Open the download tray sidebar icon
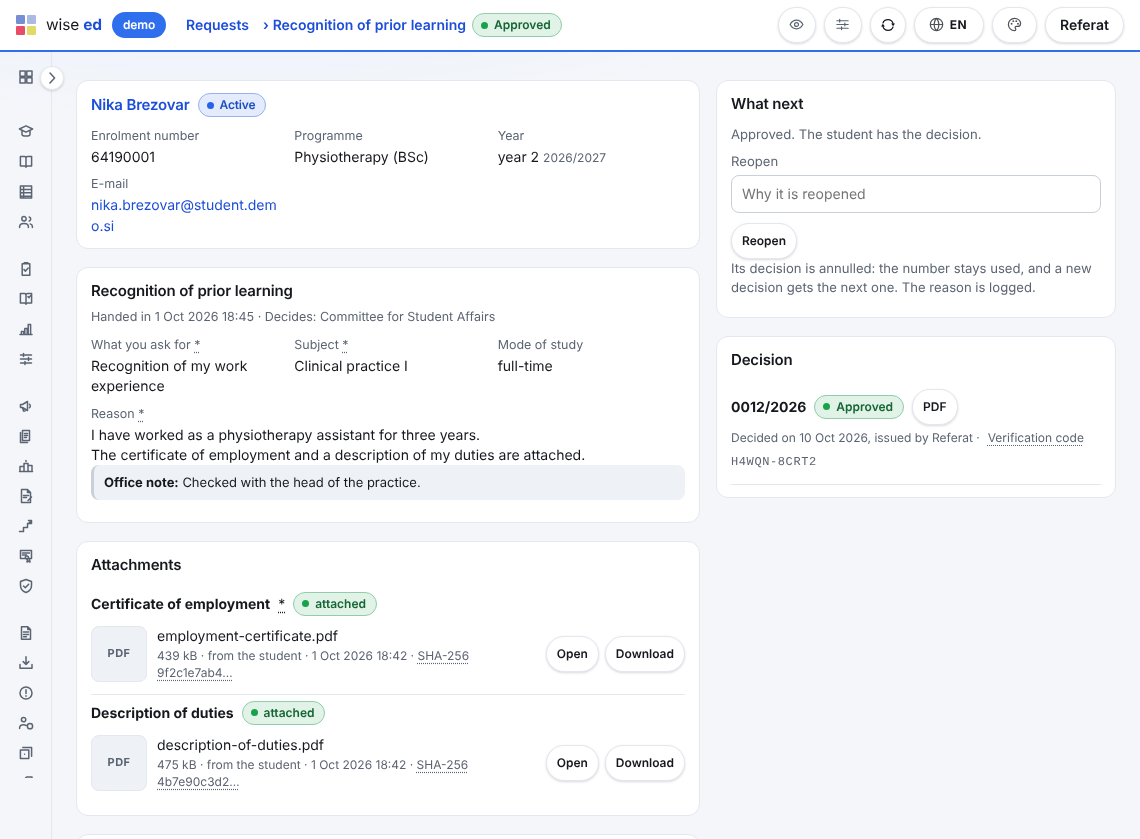The height and width of the screenshot is (839, 1140). click(x=26, y=663)
